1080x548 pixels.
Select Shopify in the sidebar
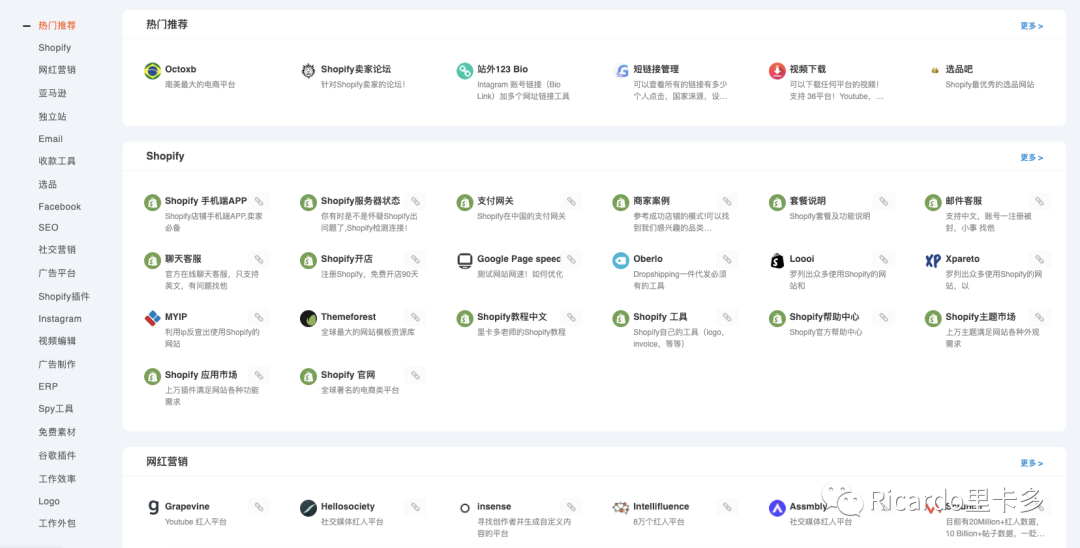pos(54,48)
